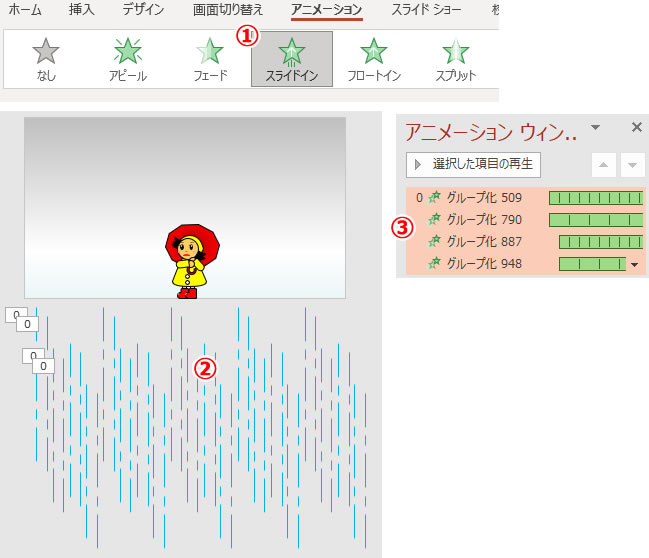Screen dimensions: 649x558
Task: Choose the スプリット animation effect
Action: (x=455, y=59)
